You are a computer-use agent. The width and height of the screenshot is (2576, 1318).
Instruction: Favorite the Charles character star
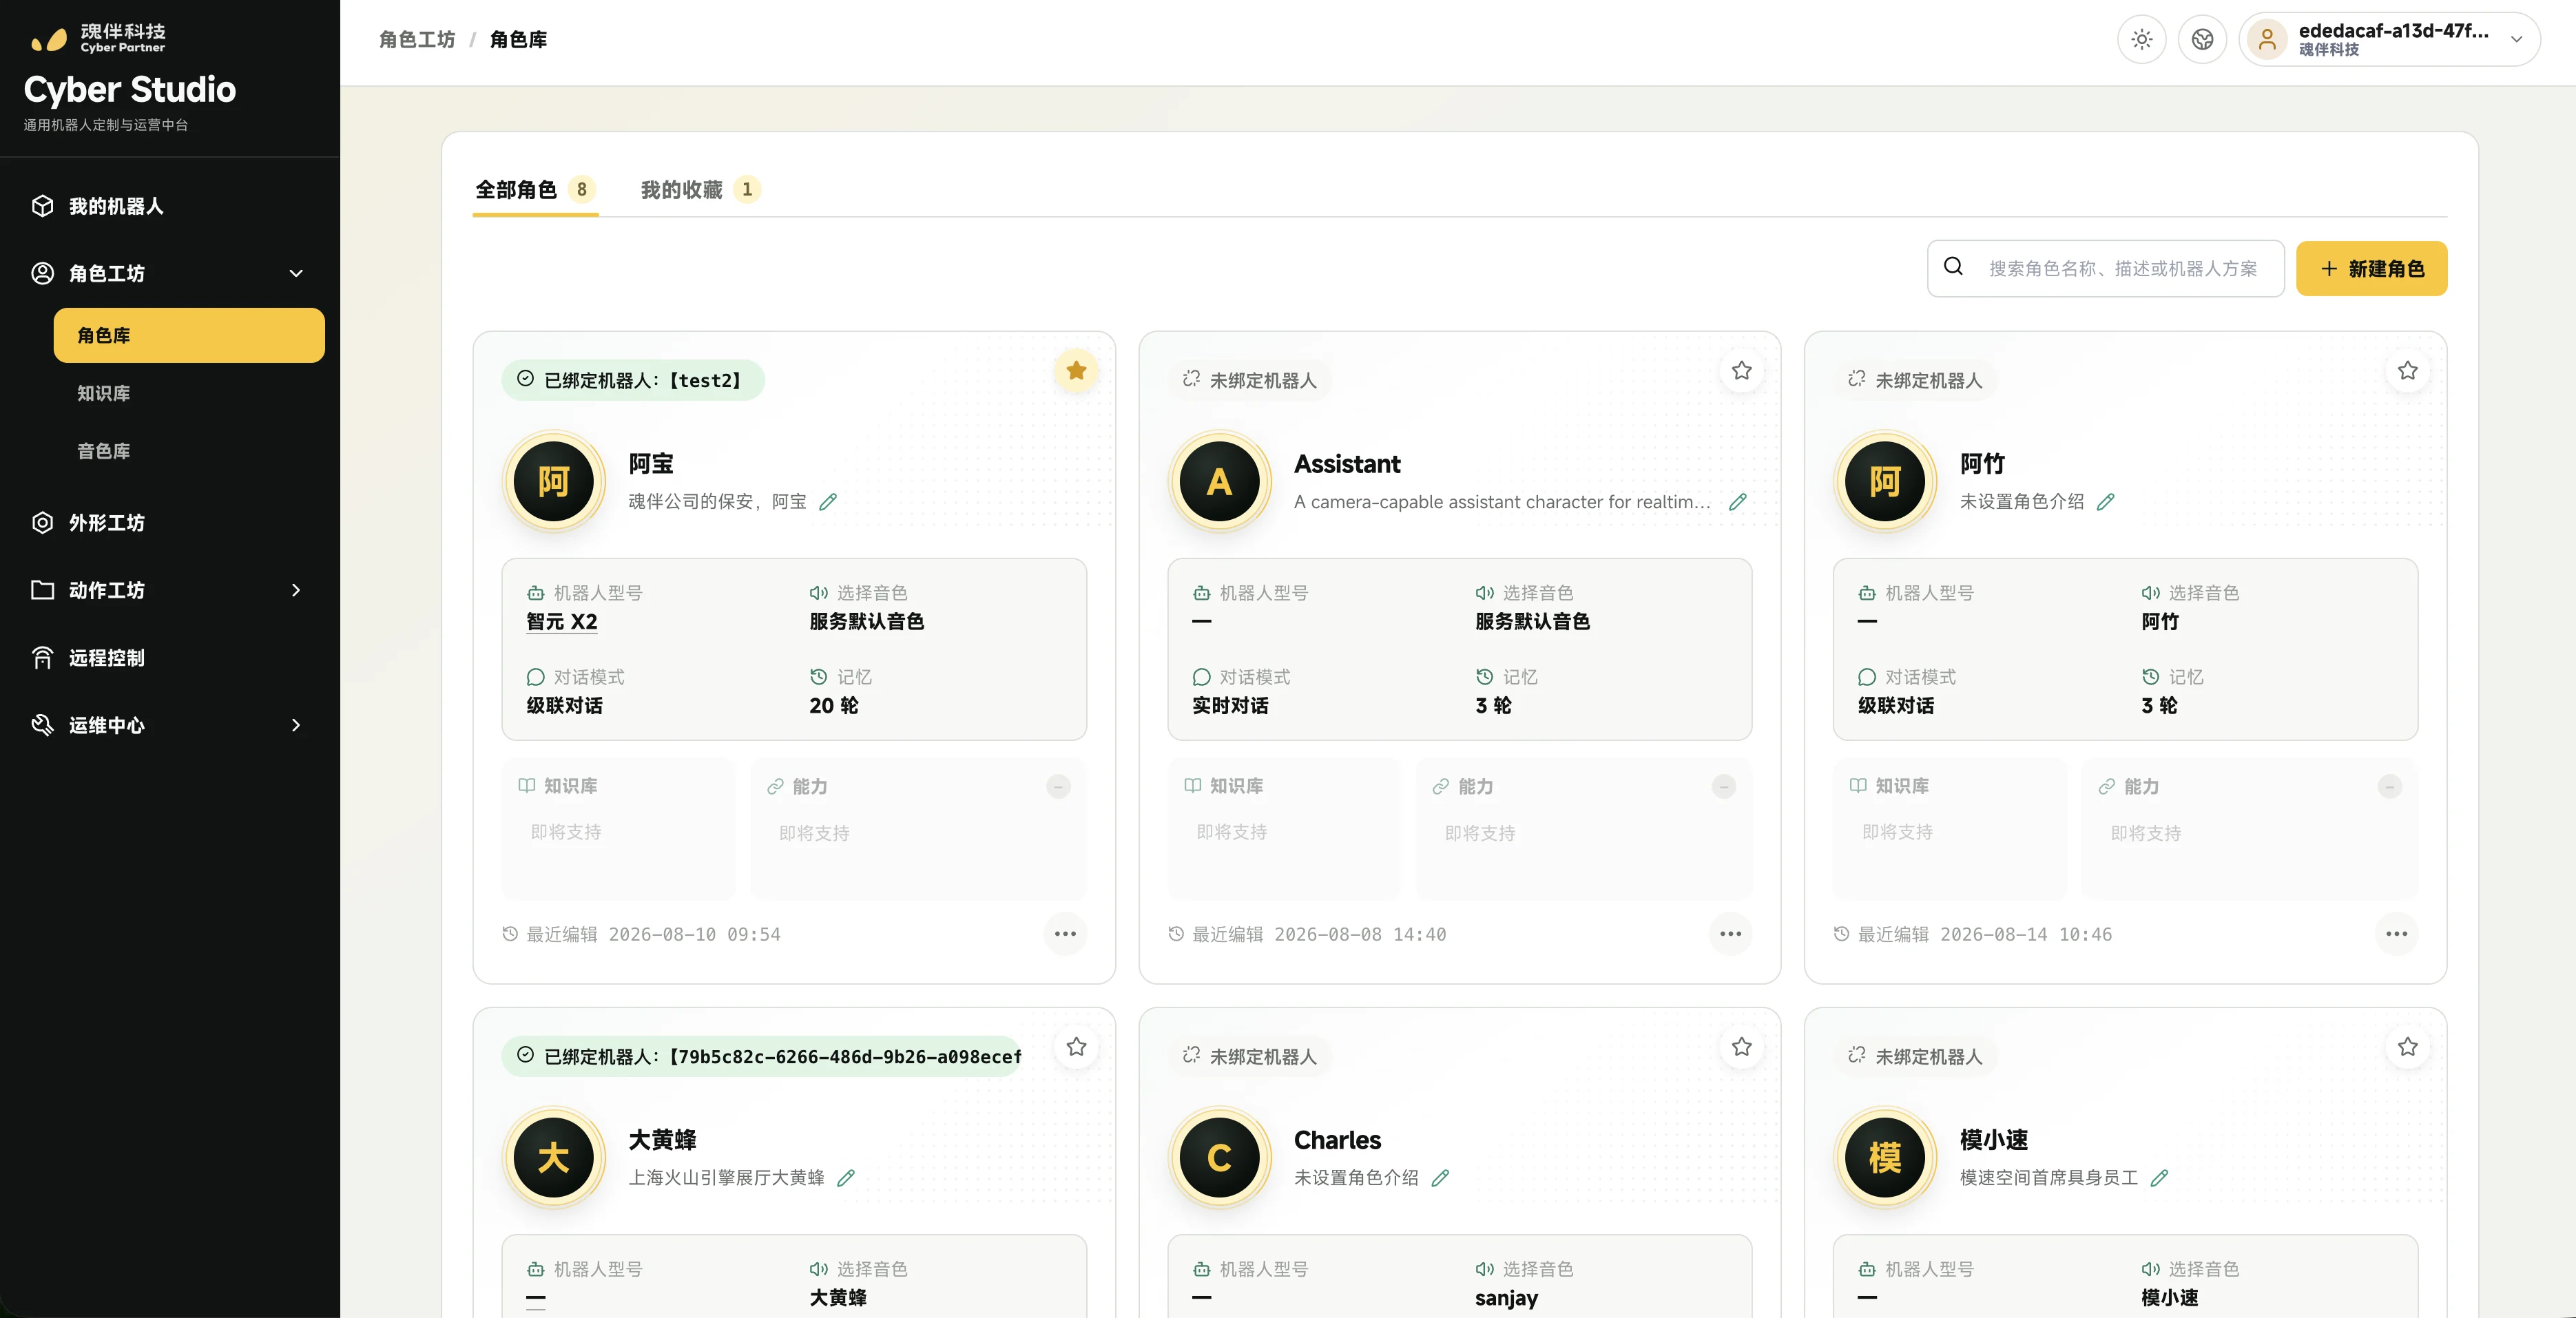1742,1047
